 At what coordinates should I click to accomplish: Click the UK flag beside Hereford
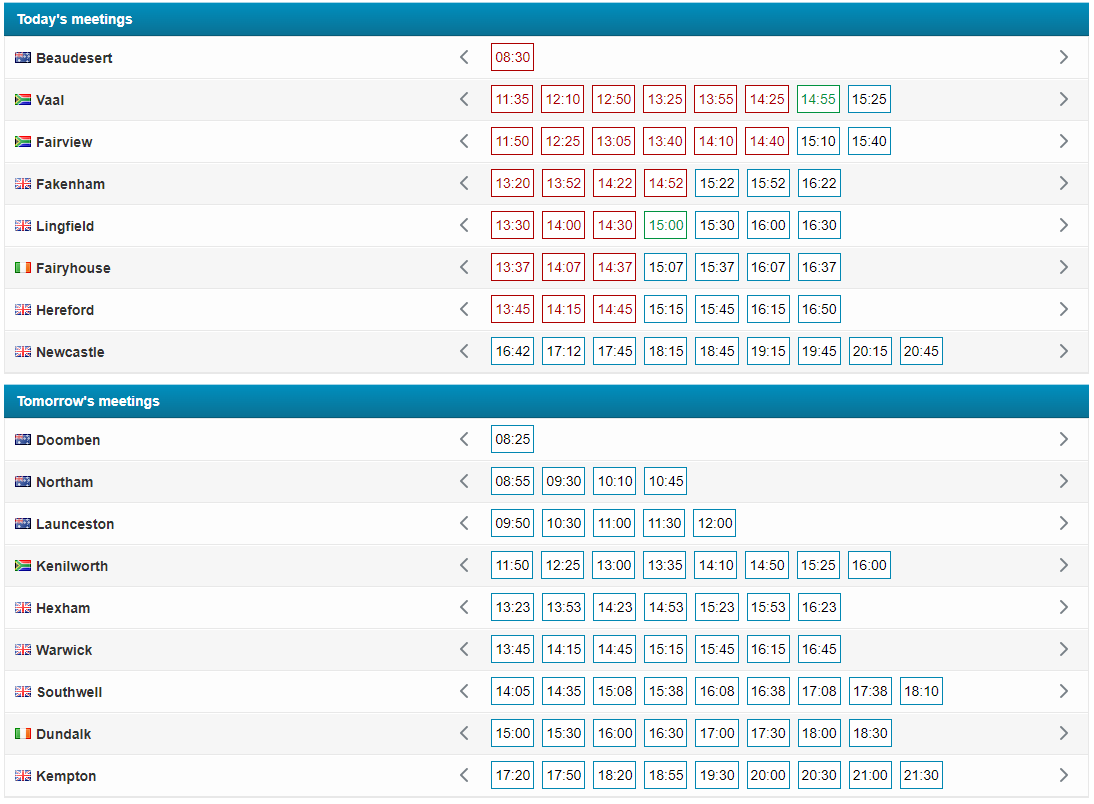click(23, 309)
